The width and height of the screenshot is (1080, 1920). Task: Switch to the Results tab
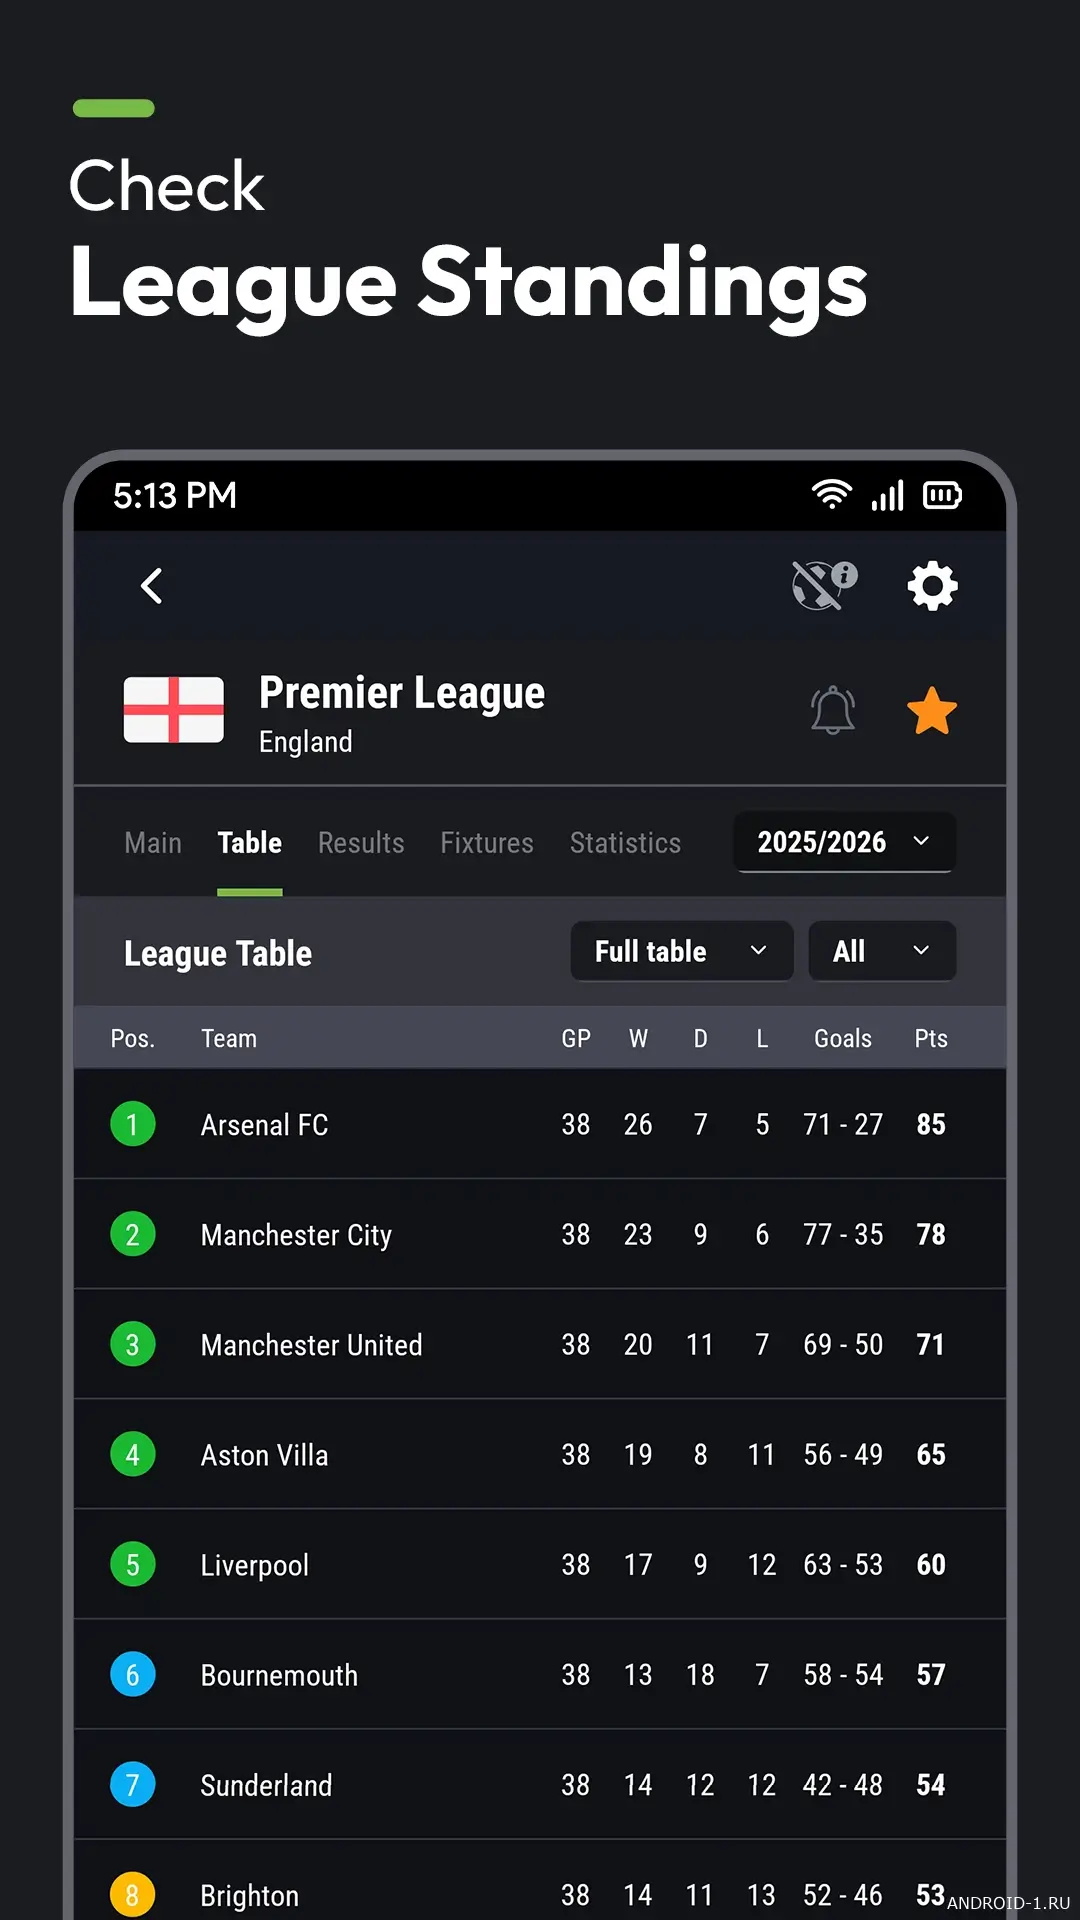(361, 843)
